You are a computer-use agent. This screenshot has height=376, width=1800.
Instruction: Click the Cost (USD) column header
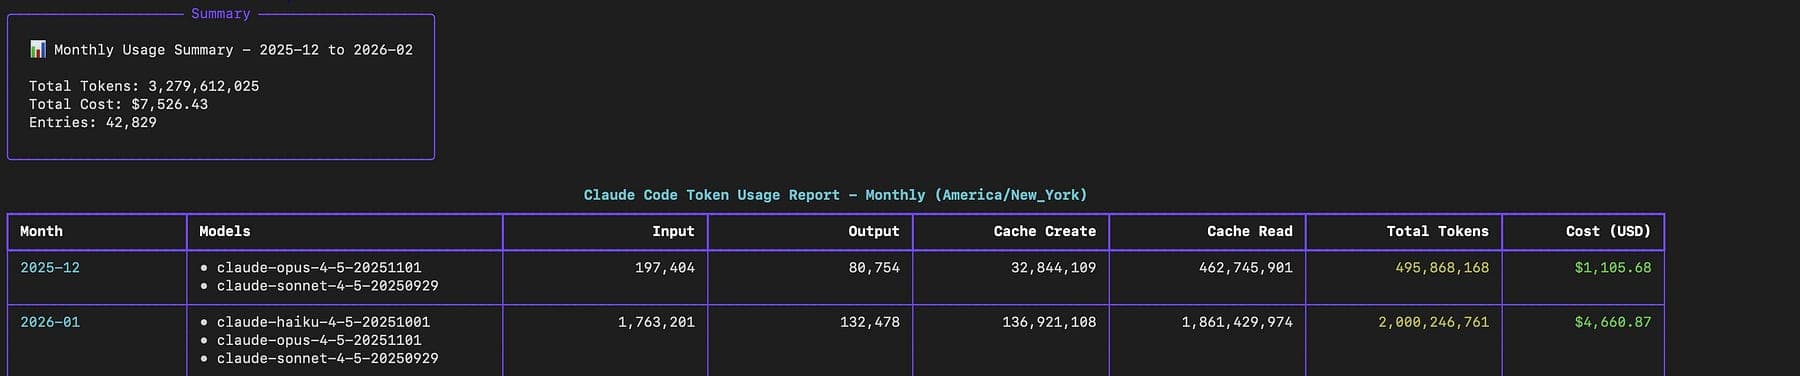click(1608, 231)
